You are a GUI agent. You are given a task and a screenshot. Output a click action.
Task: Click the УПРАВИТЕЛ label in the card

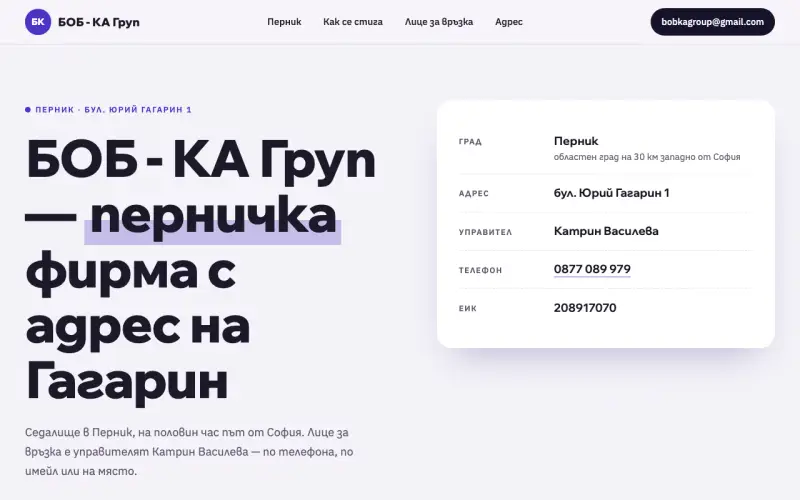(x=485, y=232)
